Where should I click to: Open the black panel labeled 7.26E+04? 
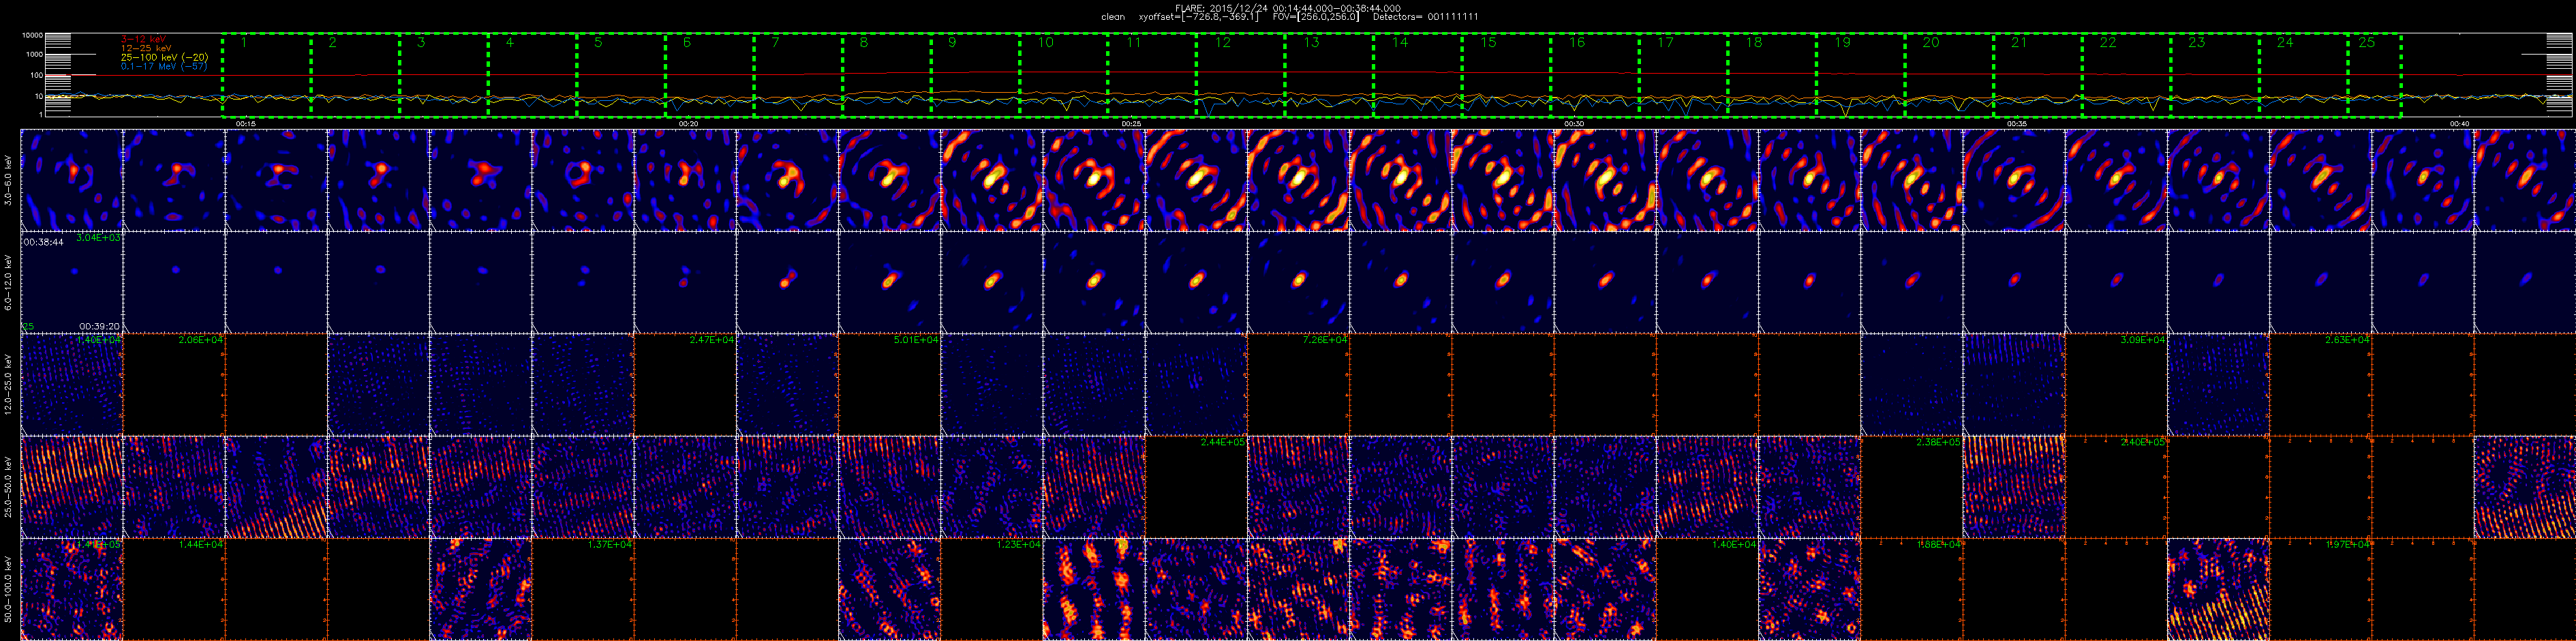tap(1298, 384)
